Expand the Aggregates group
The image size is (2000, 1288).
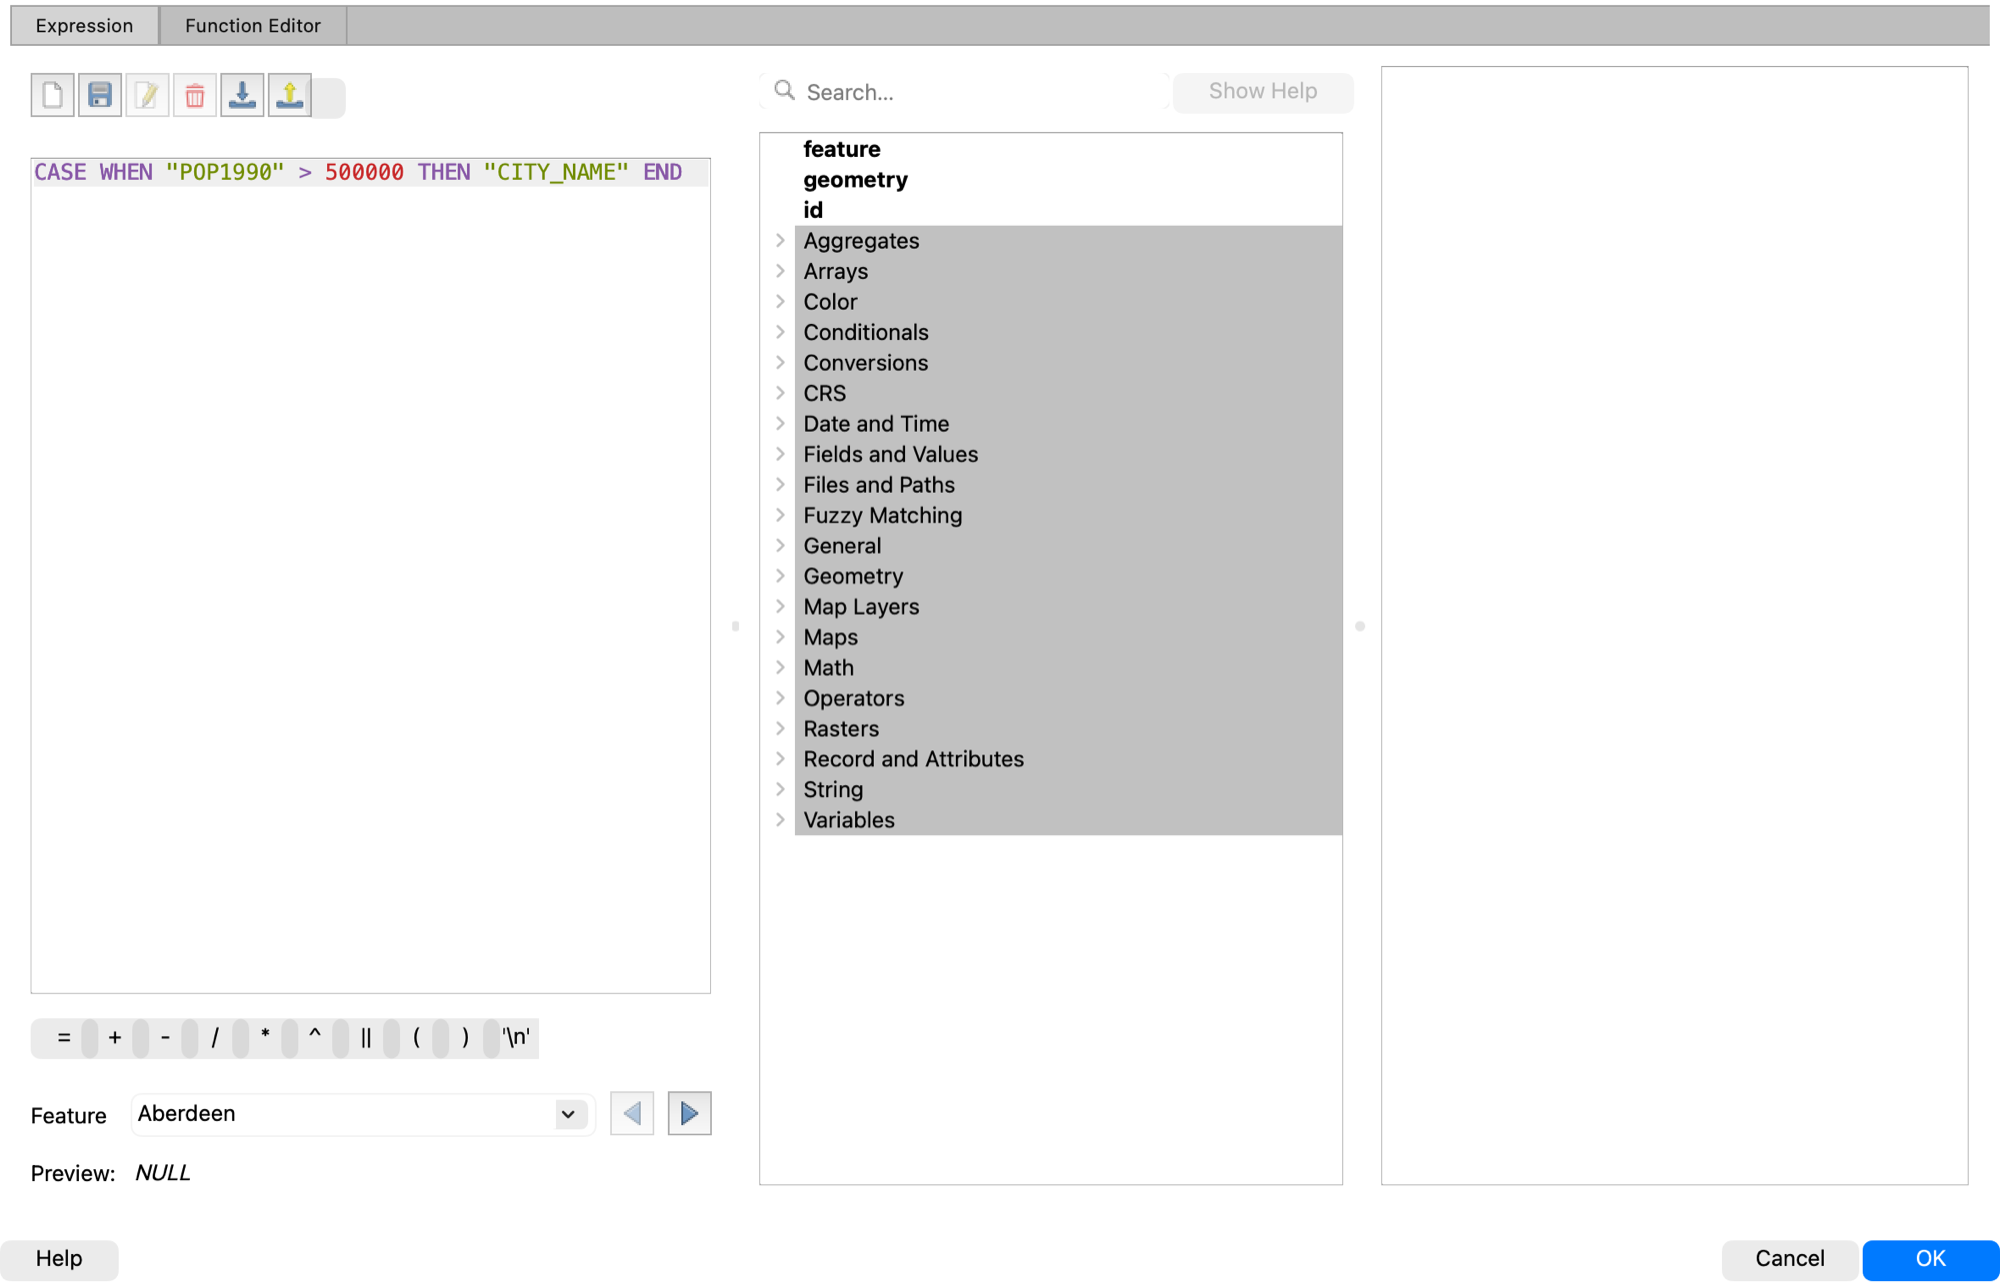[x=781, y=241]
